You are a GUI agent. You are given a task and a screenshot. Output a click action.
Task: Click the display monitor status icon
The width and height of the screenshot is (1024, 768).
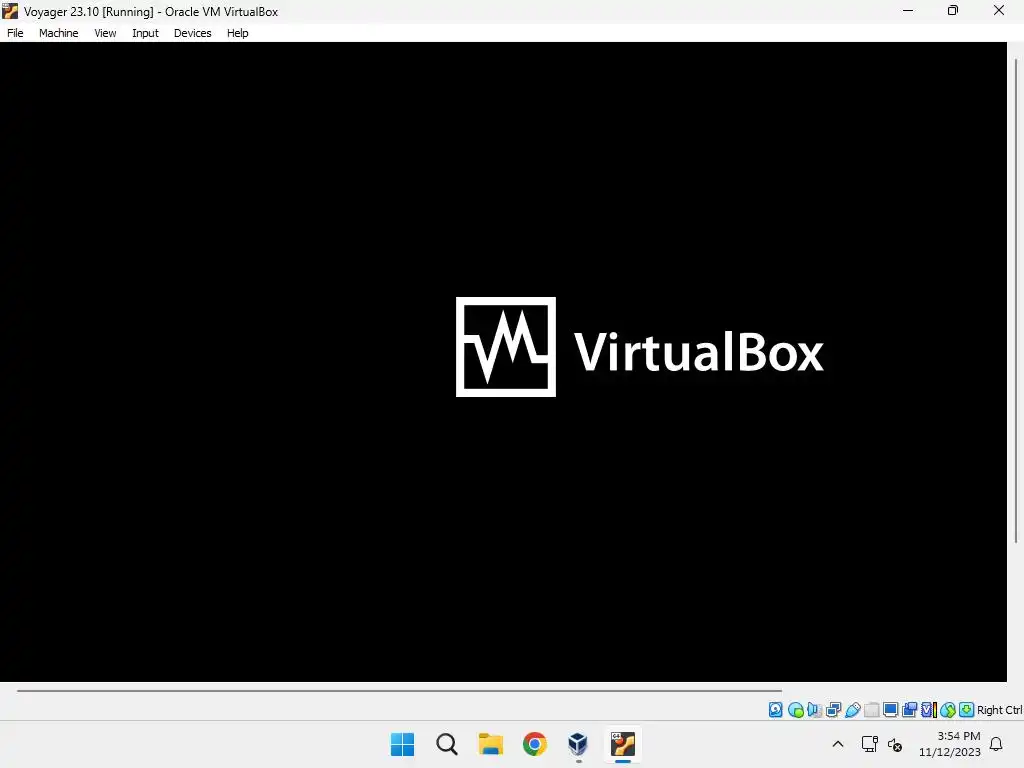890,710
